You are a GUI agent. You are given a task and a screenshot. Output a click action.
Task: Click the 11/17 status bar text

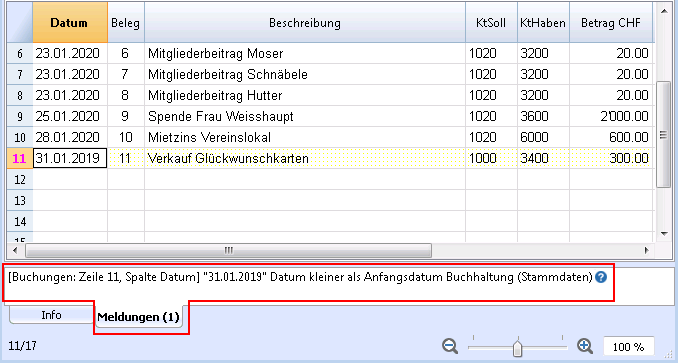(x=22, y=346)
